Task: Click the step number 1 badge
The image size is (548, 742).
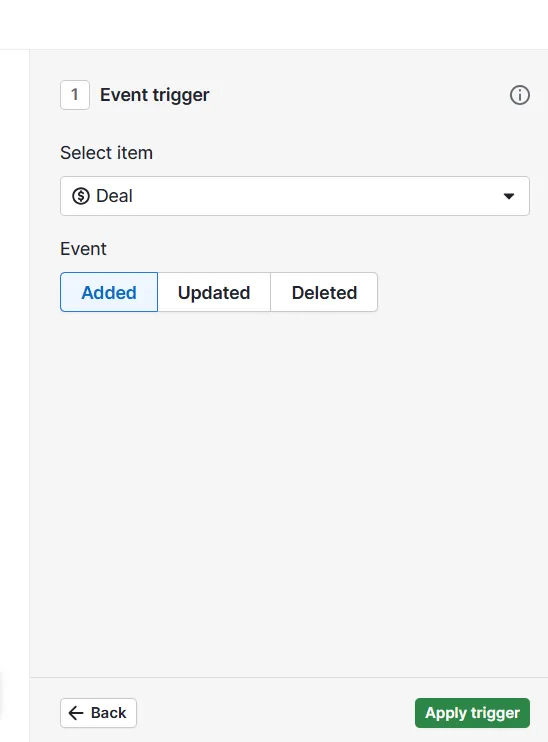Action: click(75, 95)
